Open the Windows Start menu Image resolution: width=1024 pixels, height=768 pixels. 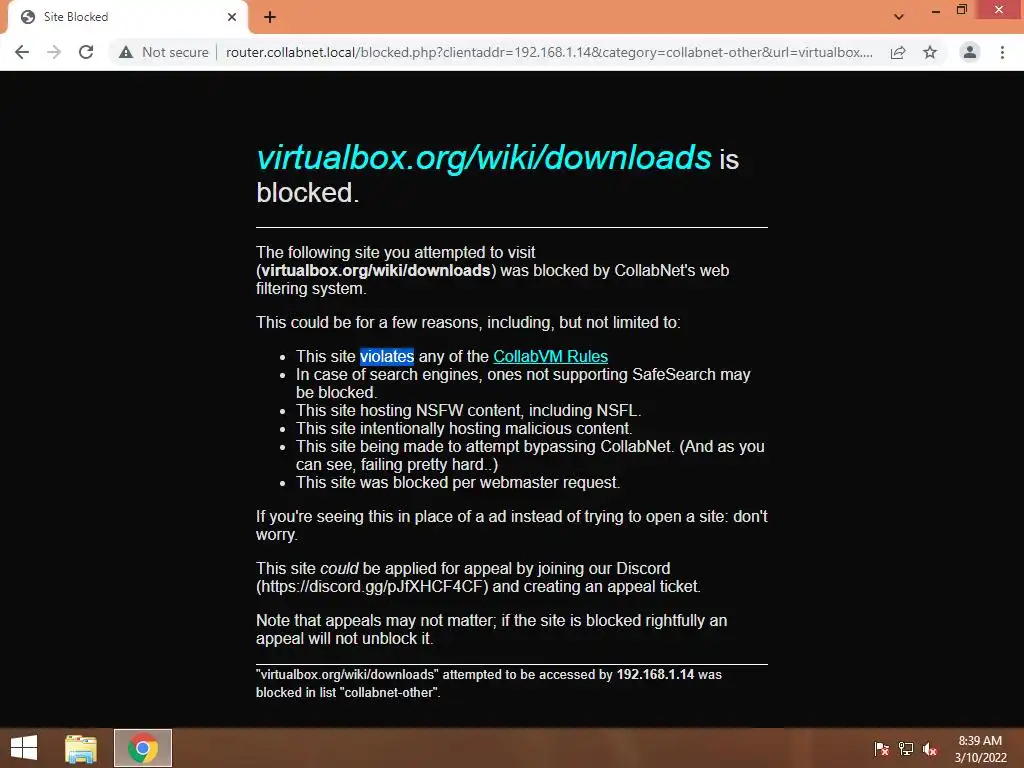pyautogui.click(x=24, y=748)
